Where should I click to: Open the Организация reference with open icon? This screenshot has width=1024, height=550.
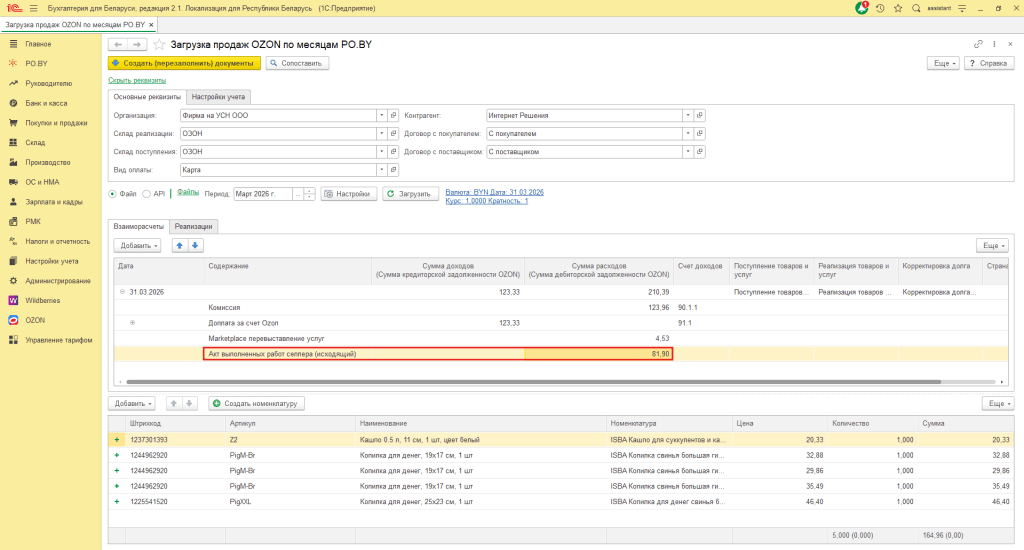pos(393,116)
